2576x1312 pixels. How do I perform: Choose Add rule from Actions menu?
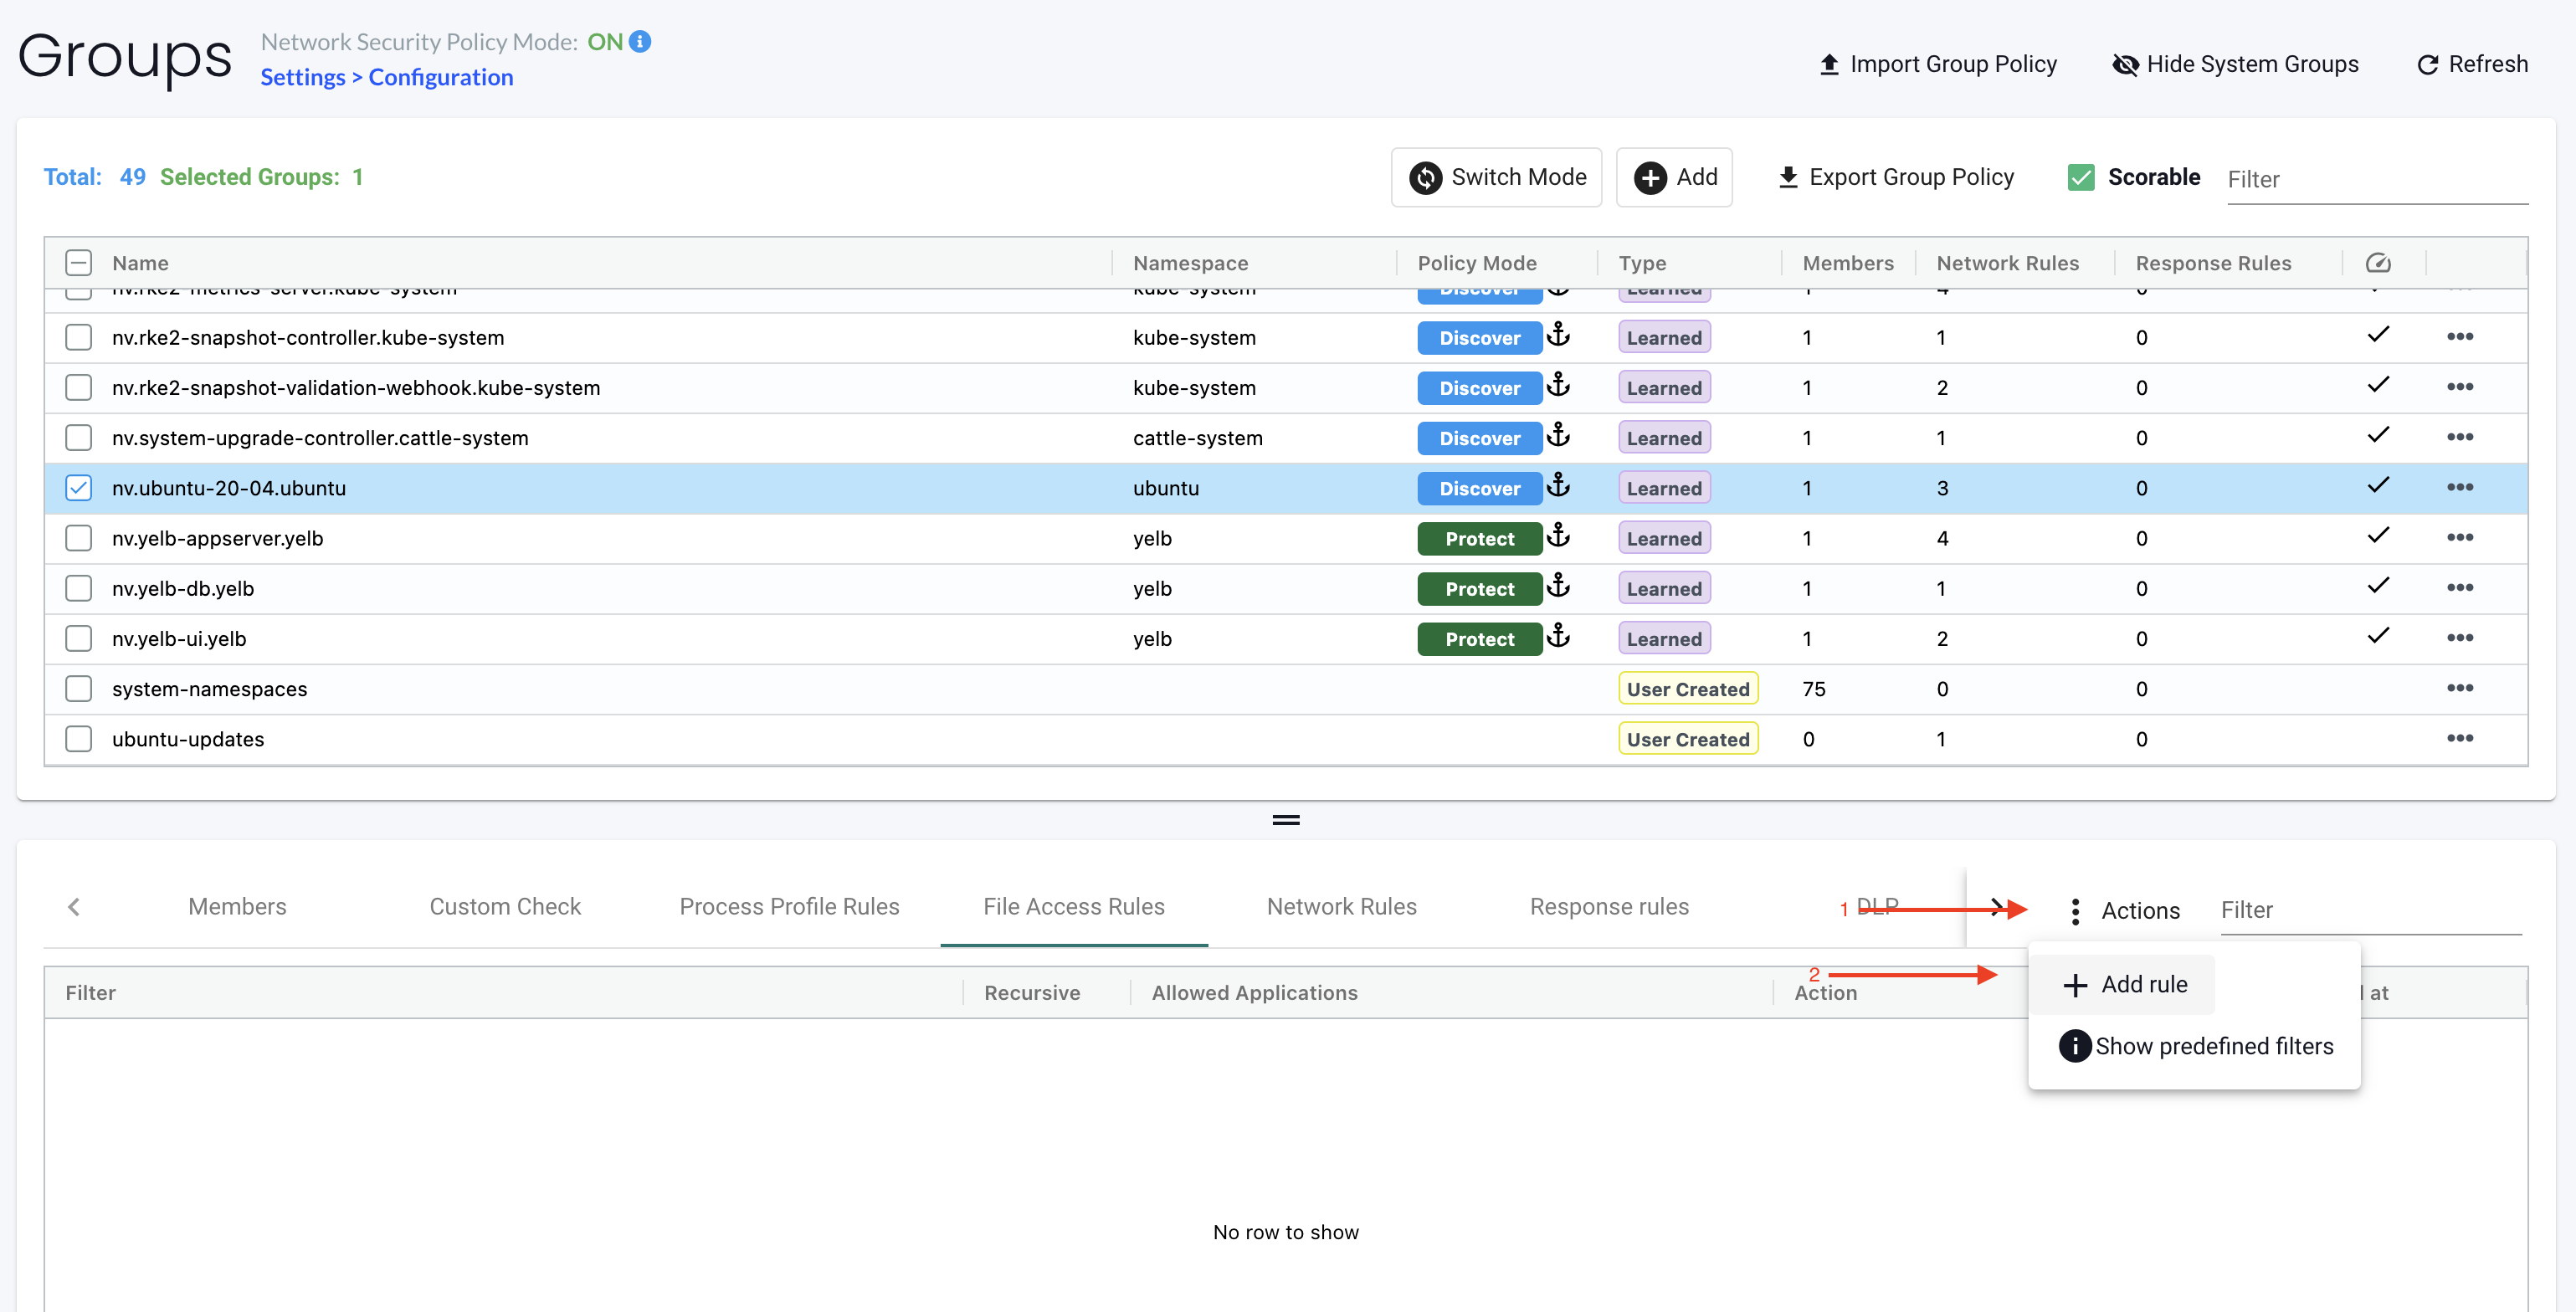[2124, 984]
